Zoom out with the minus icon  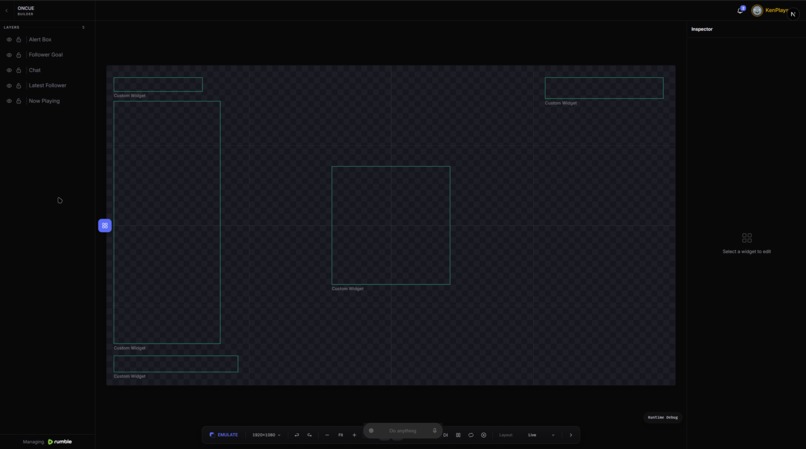[327, 435]
